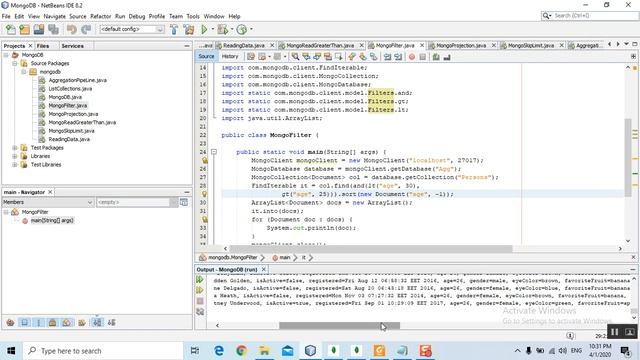Click the Windows Start button

pos(11,351)
